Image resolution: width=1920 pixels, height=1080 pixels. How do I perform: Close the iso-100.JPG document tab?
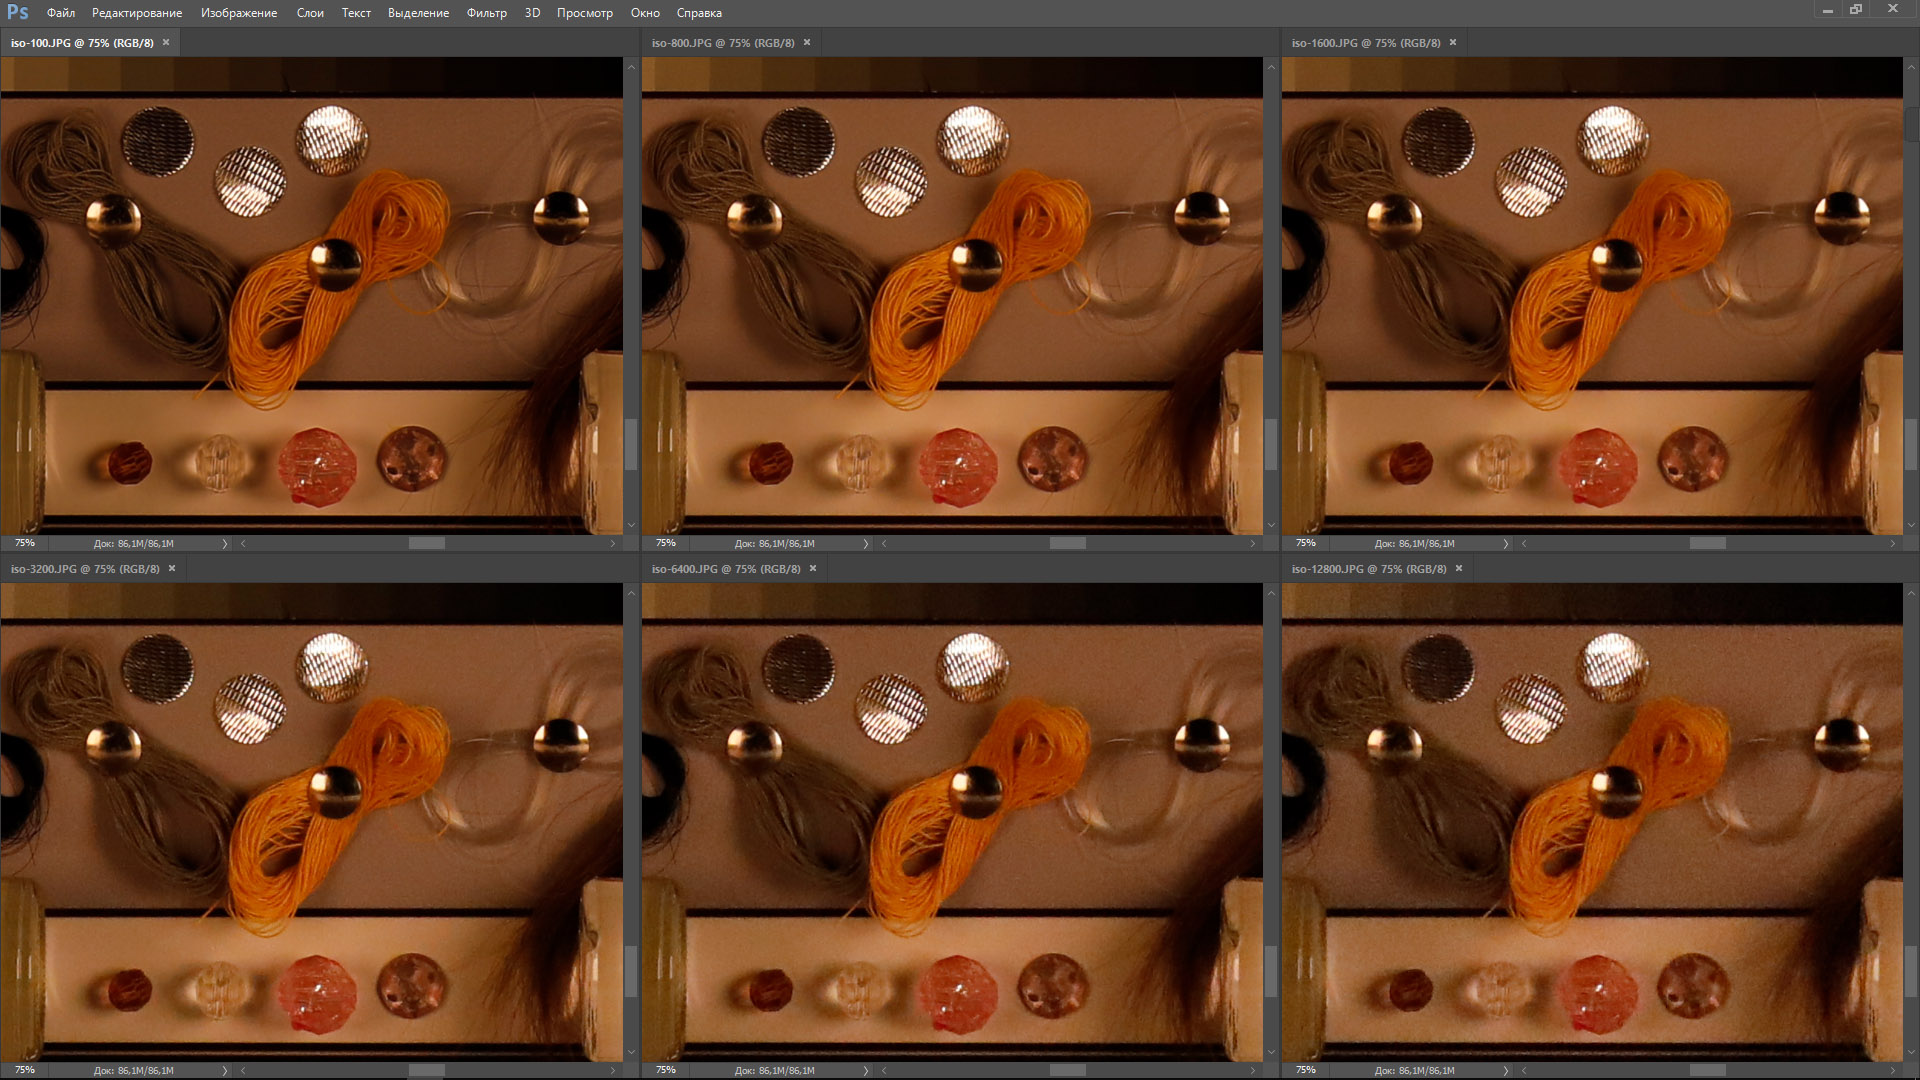pyautogui.click(x=166, y=42)
